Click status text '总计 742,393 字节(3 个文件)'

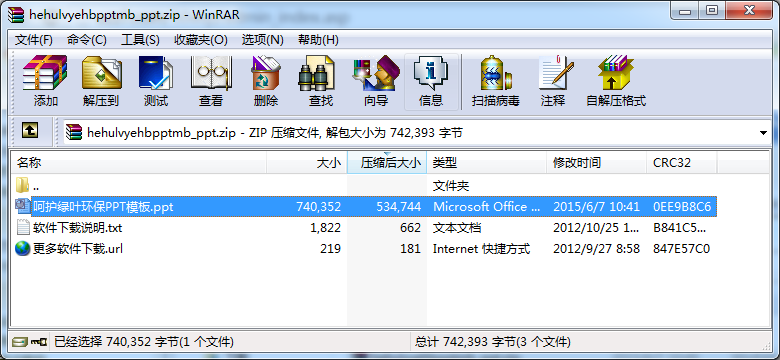point(492,342)
